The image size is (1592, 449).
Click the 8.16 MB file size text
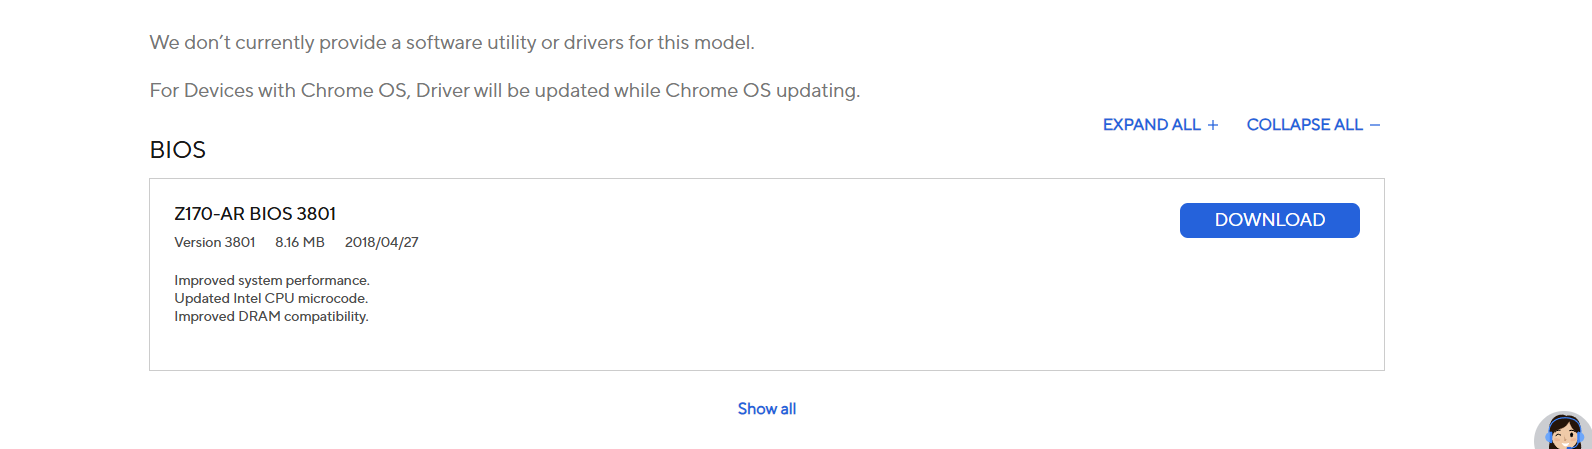coord(300,242)
